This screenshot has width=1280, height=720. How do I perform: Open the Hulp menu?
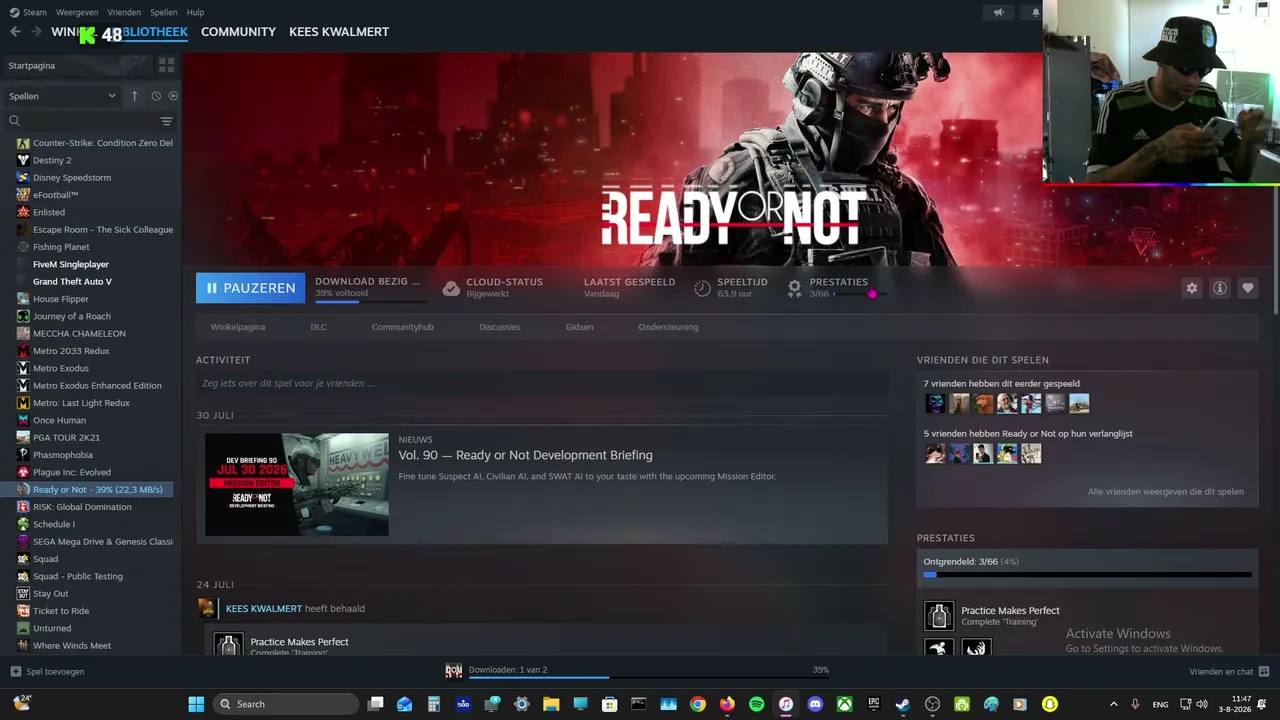tap(195, 13)
